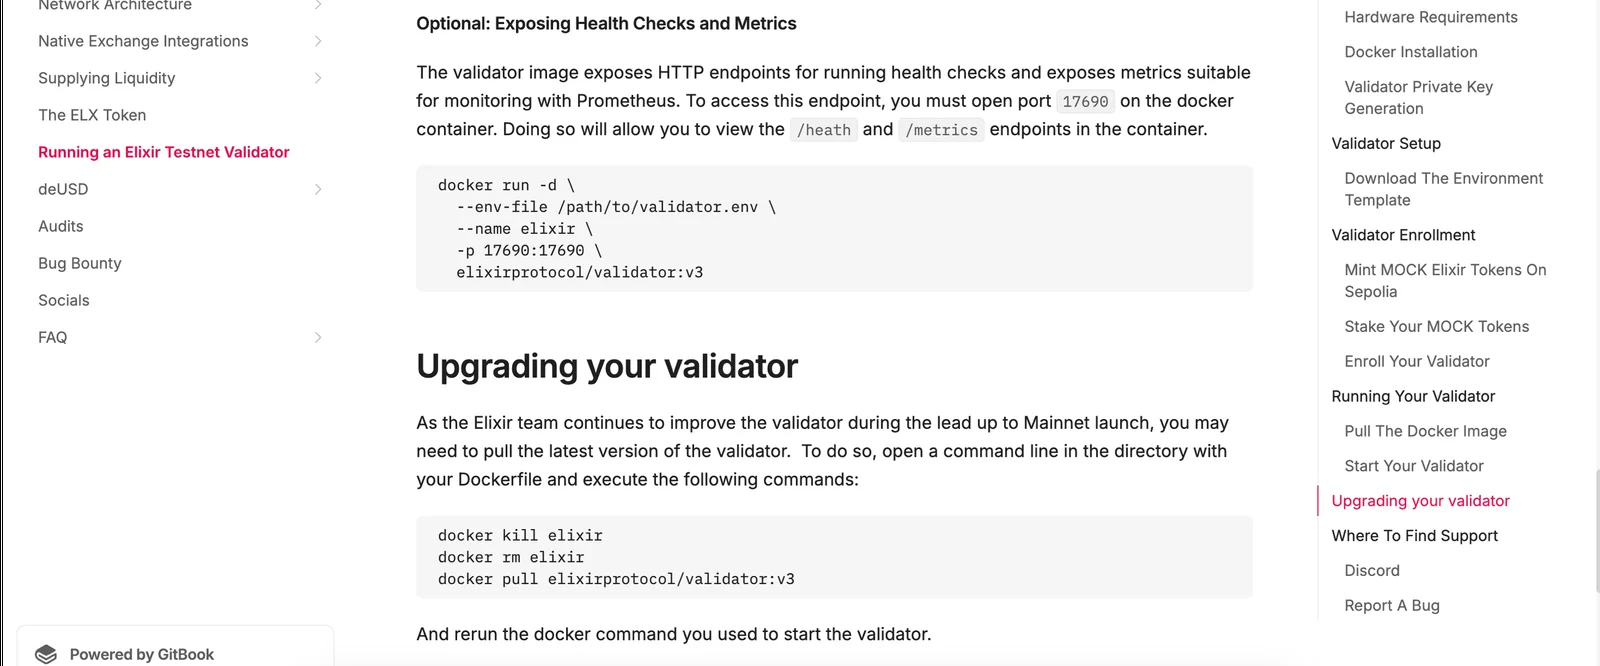Jump to Pull The Docker Image
The image size is (1600, 666).
pos(1426,431)
